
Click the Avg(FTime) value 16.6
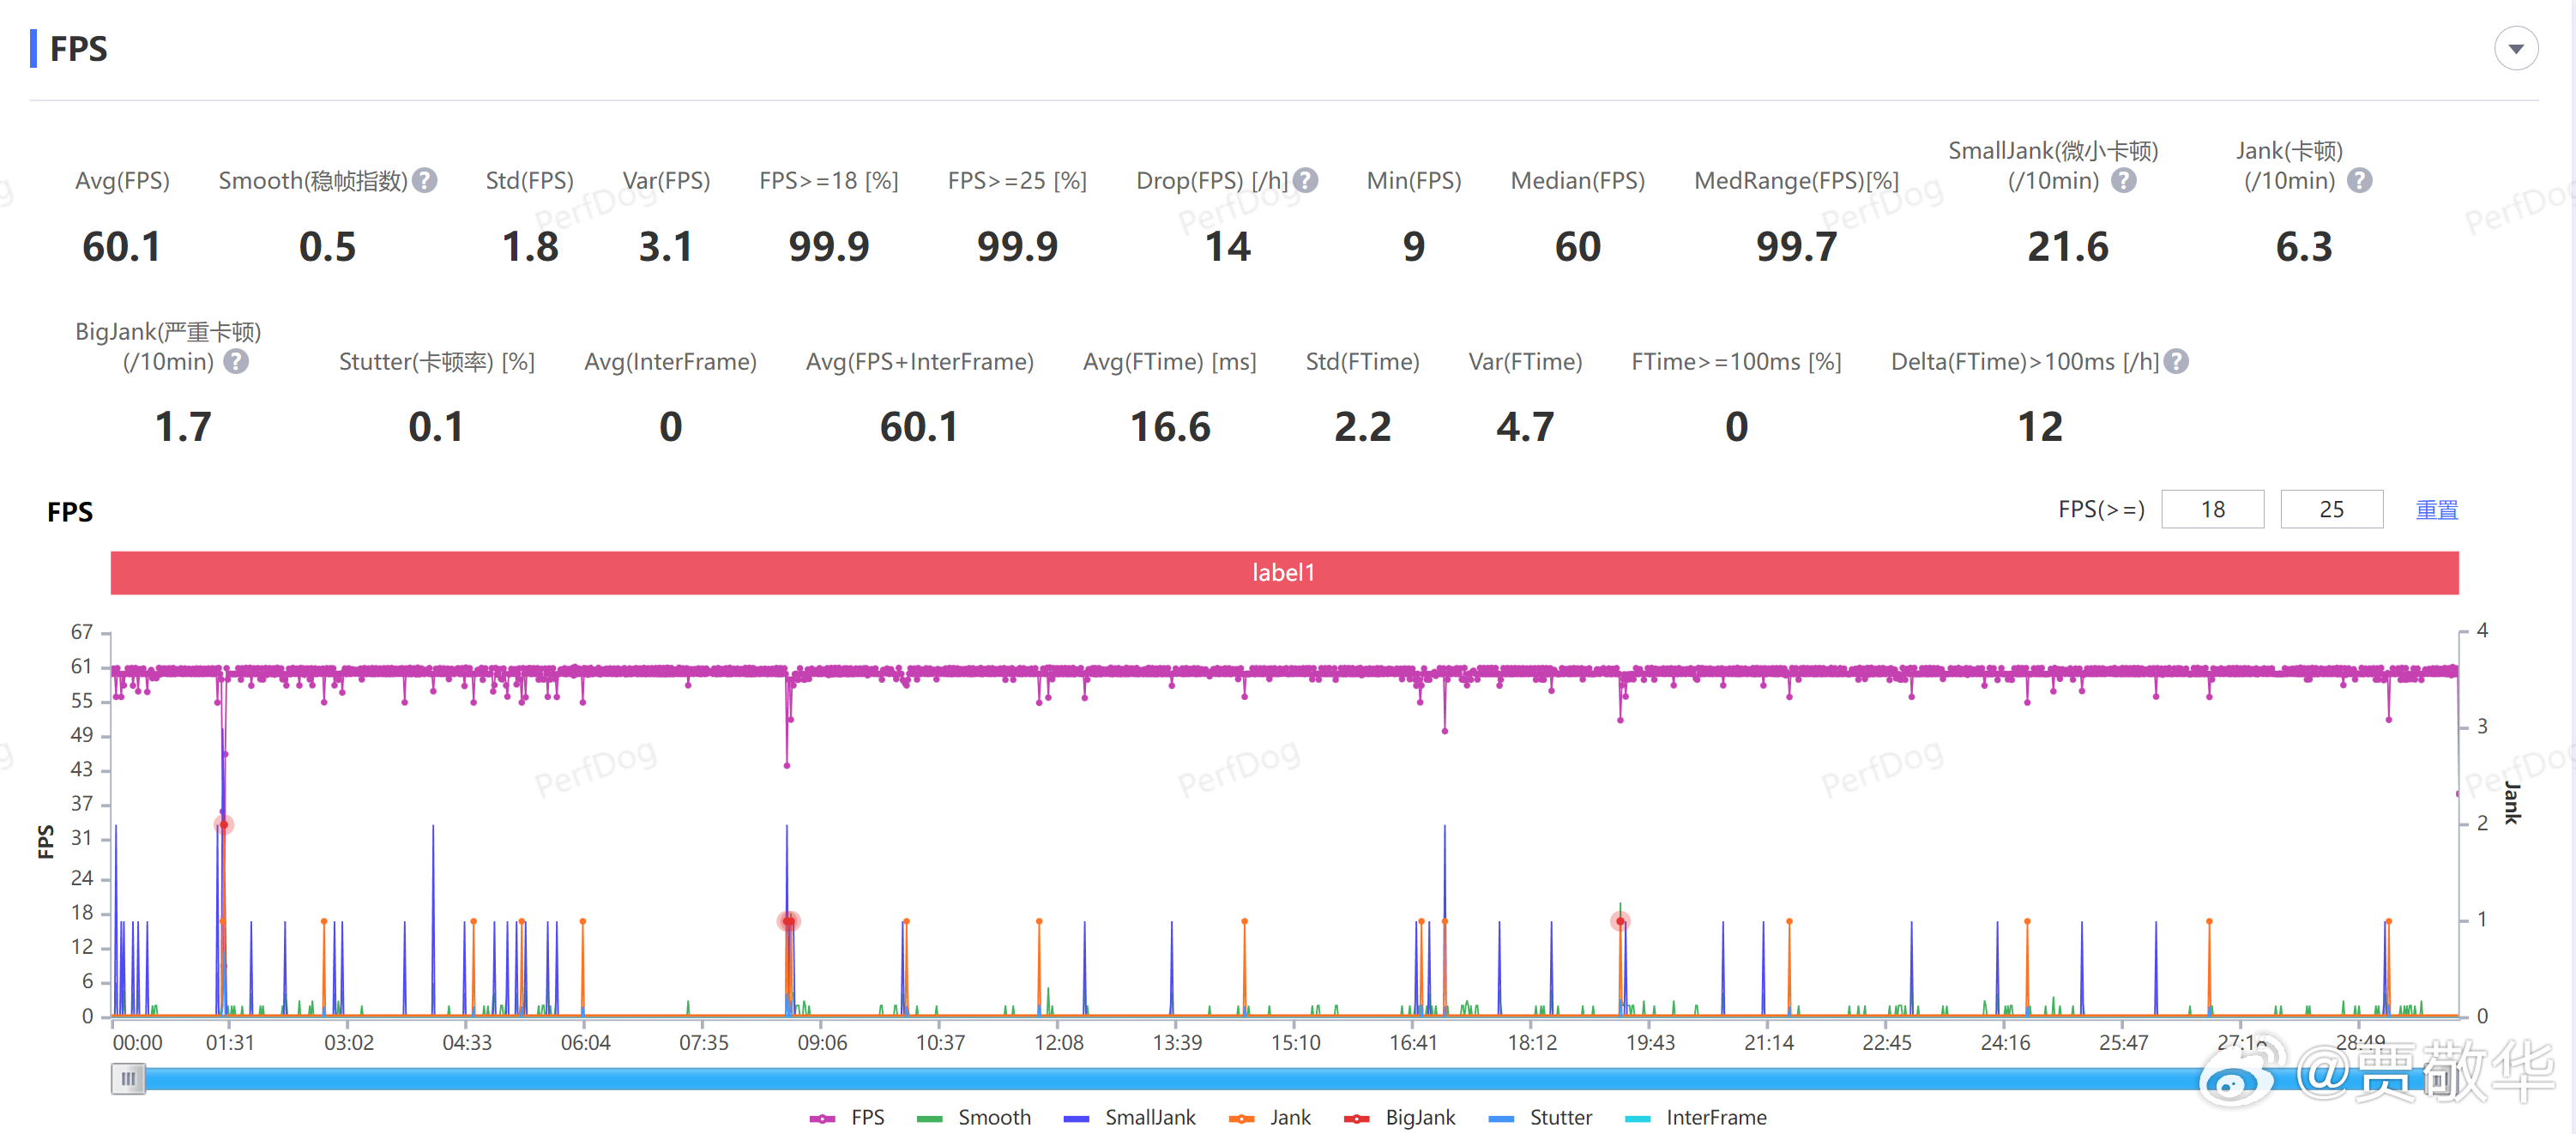click(1169, 427)
